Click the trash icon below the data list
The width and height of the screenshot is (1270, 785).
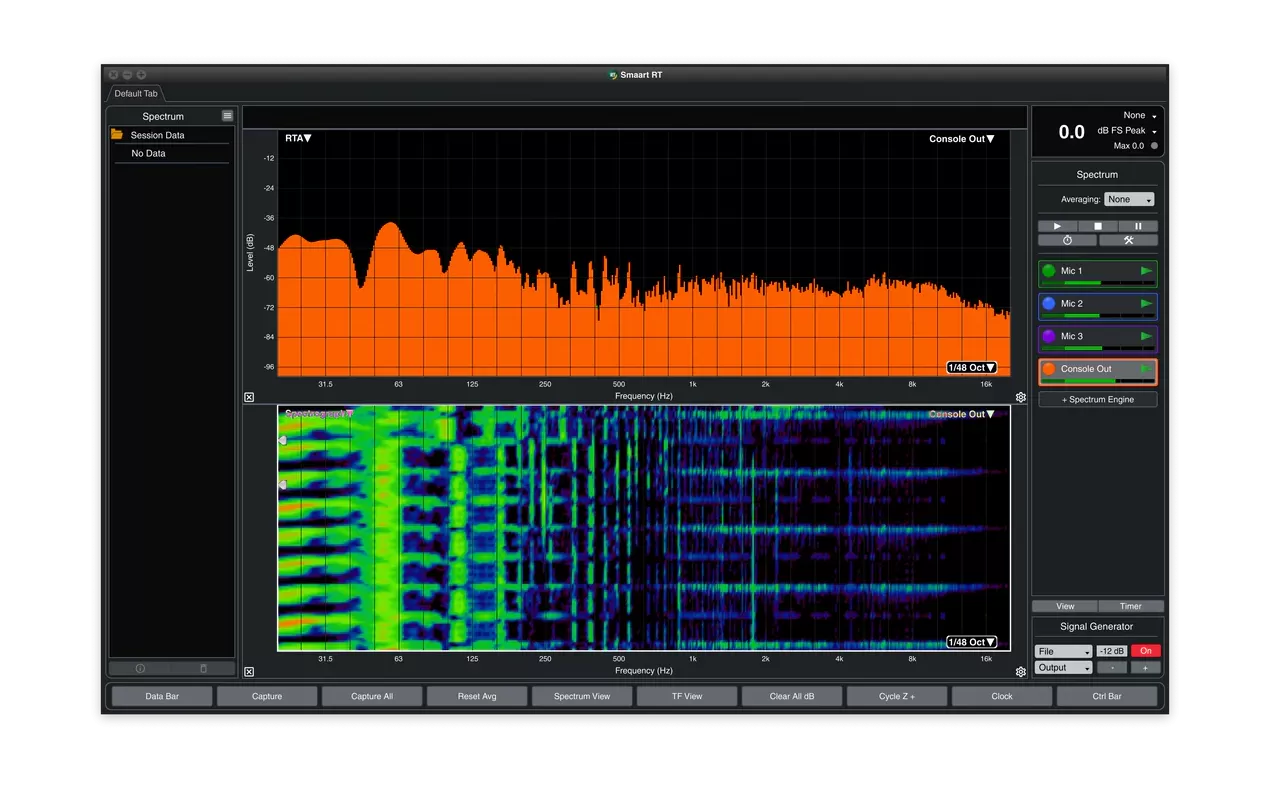pyautogui.click(x=203, y=668)
